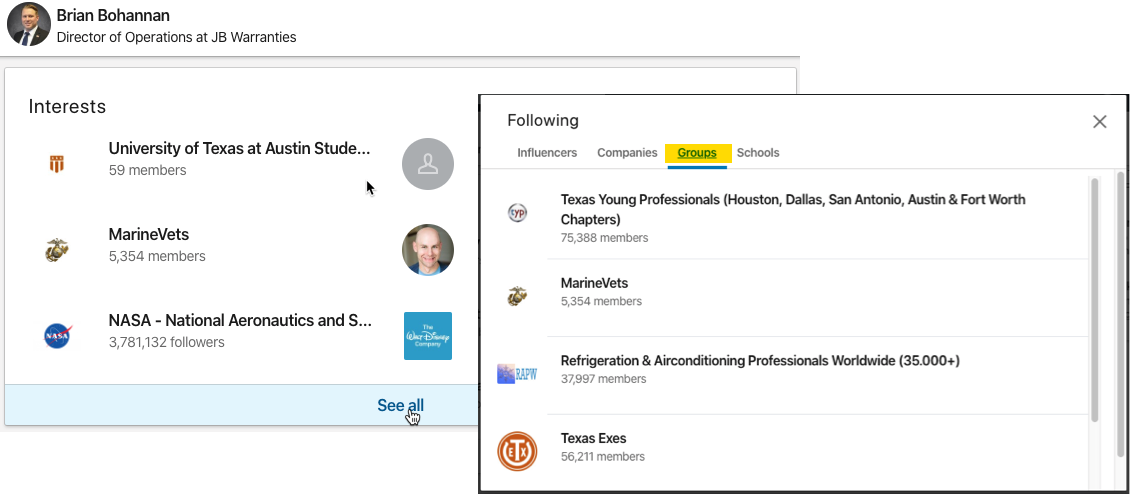The height and width of the screenshot is (499, 1132).
Task: Select the highlighted Groups tab
Action: 697,152
